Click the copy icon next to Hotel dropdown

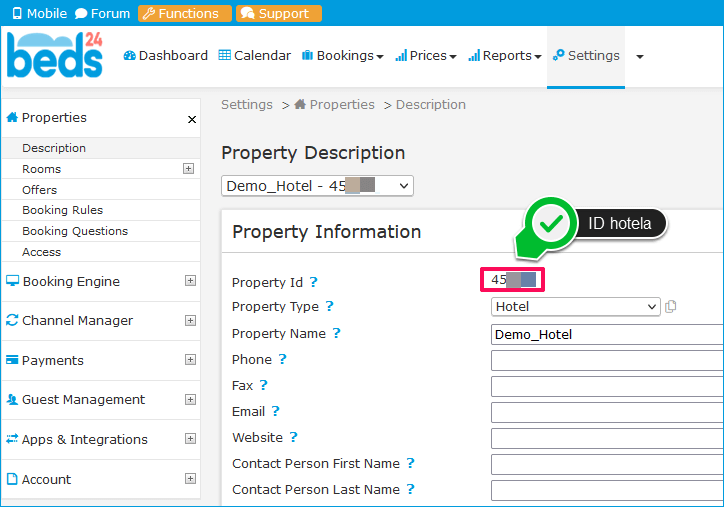click(x=671, y=307)
